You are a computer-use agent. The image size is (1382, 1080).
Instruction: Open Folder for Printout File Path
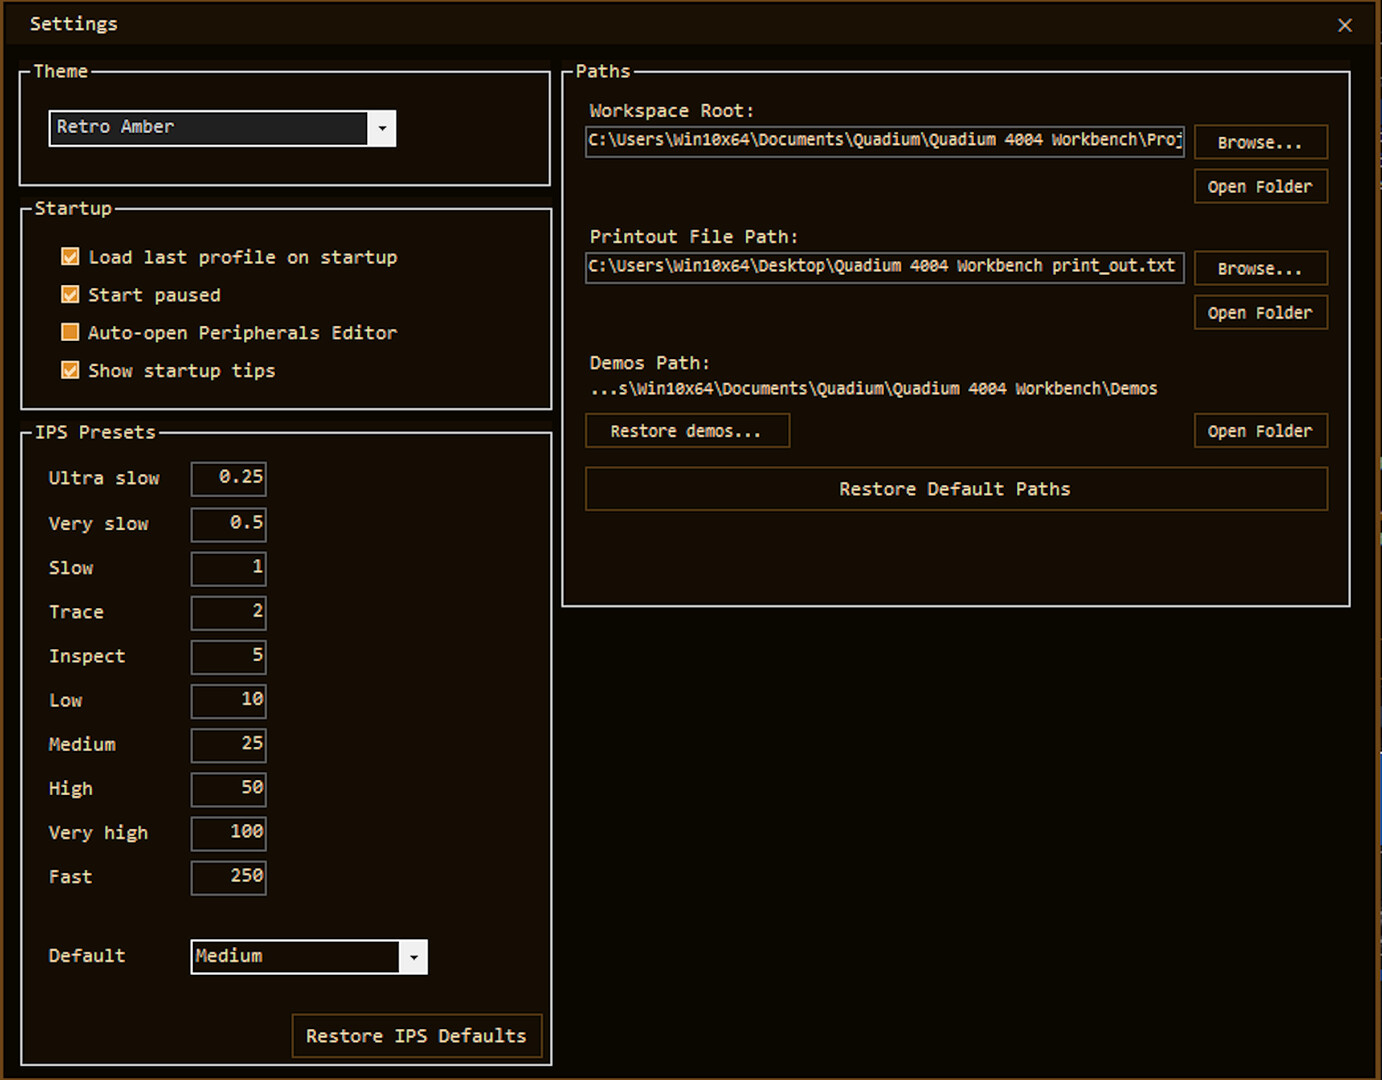[x=1260, y=313]
